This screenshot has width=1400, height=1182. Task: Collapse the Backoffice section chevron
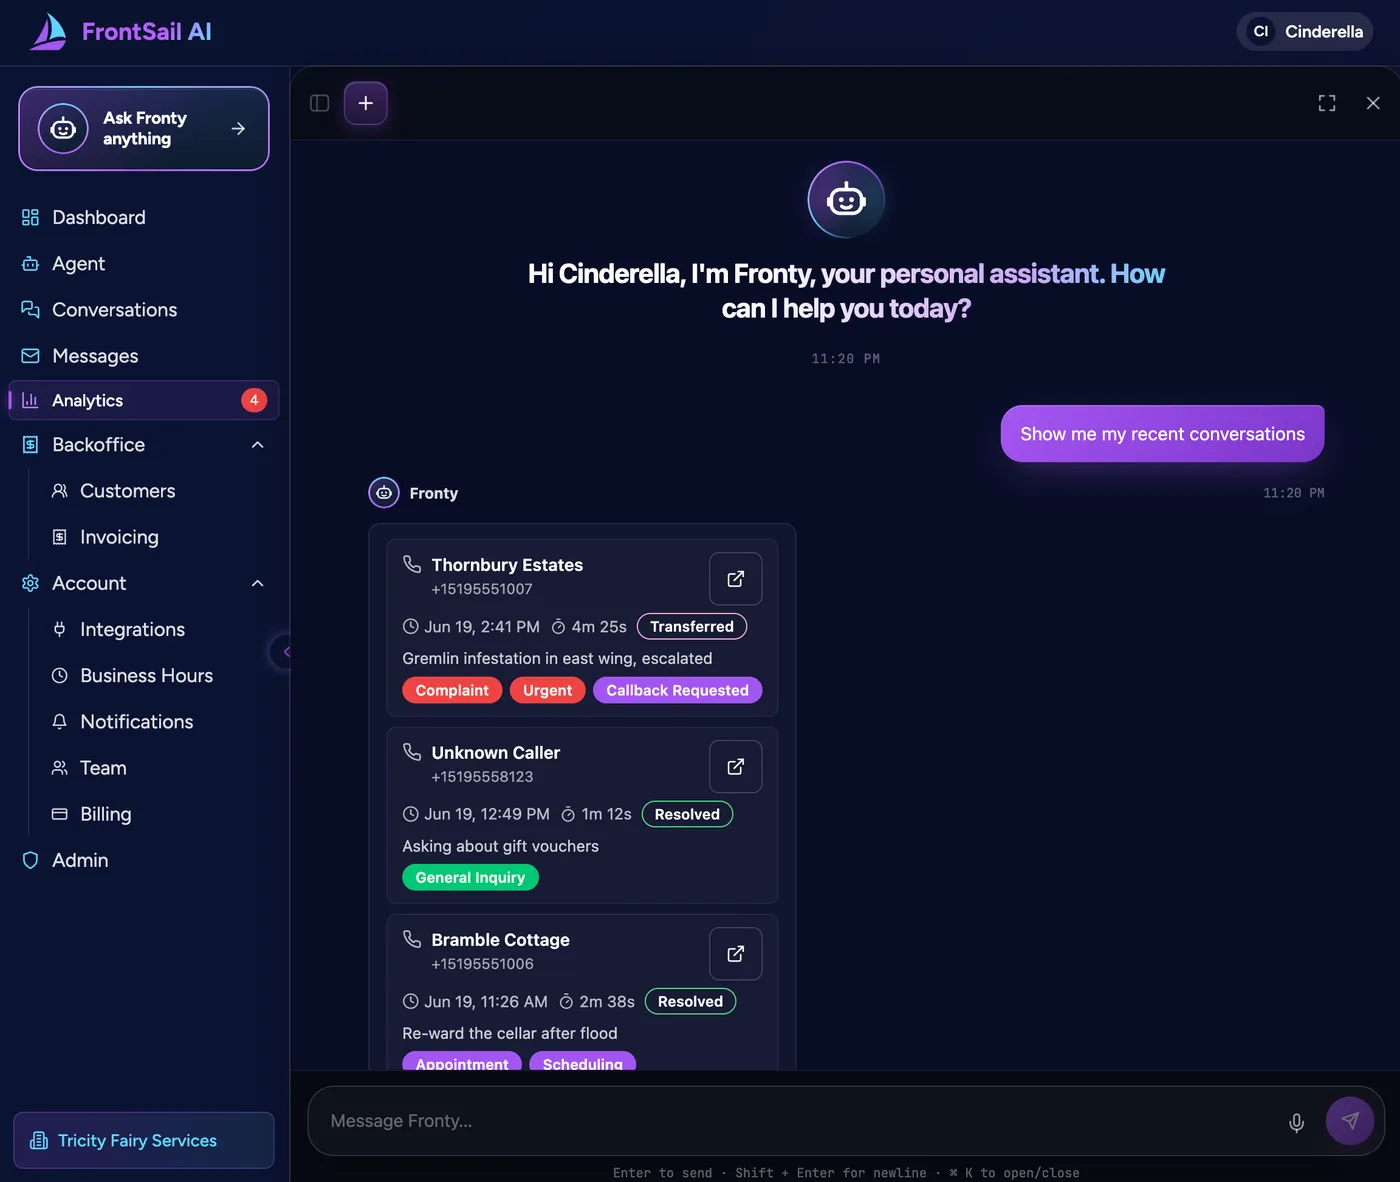pyautogui.click(x=257, y=444)
